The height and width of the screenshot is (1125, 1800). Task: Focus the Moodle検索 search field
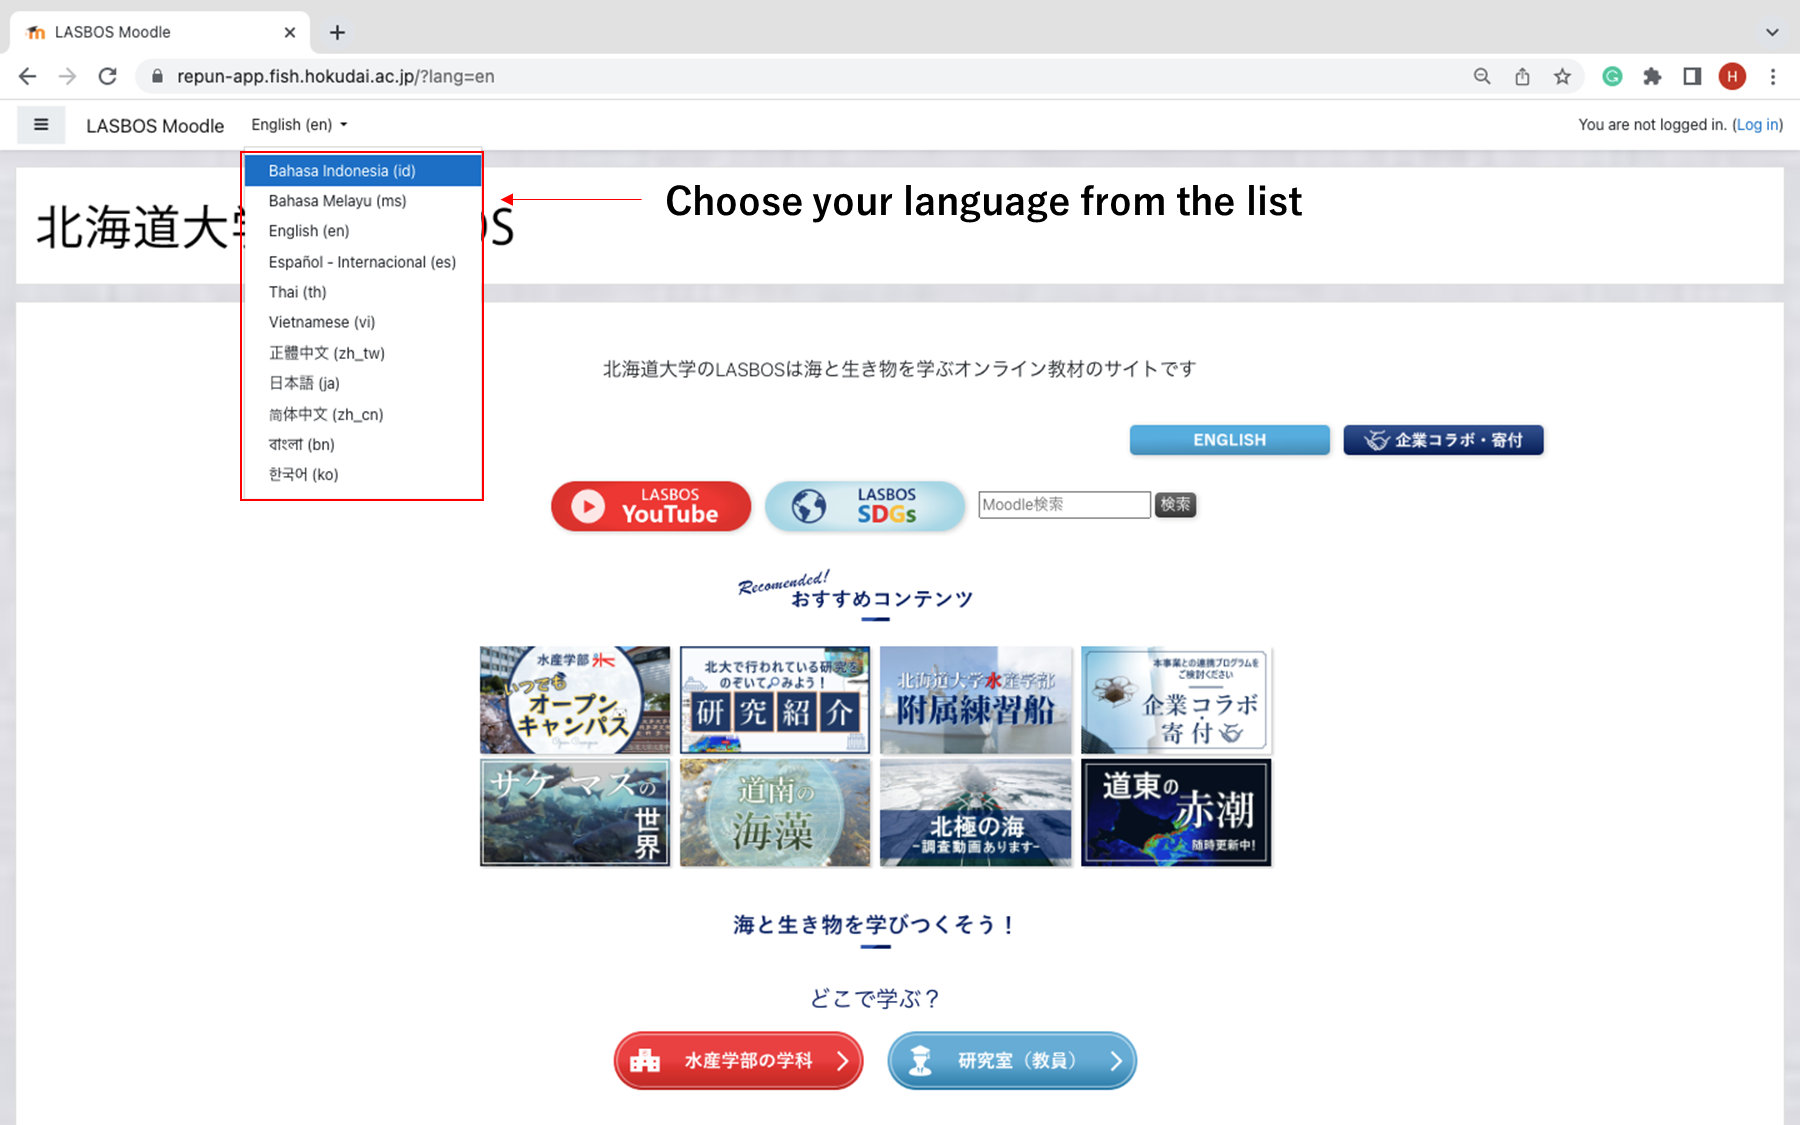point(1064,505)
